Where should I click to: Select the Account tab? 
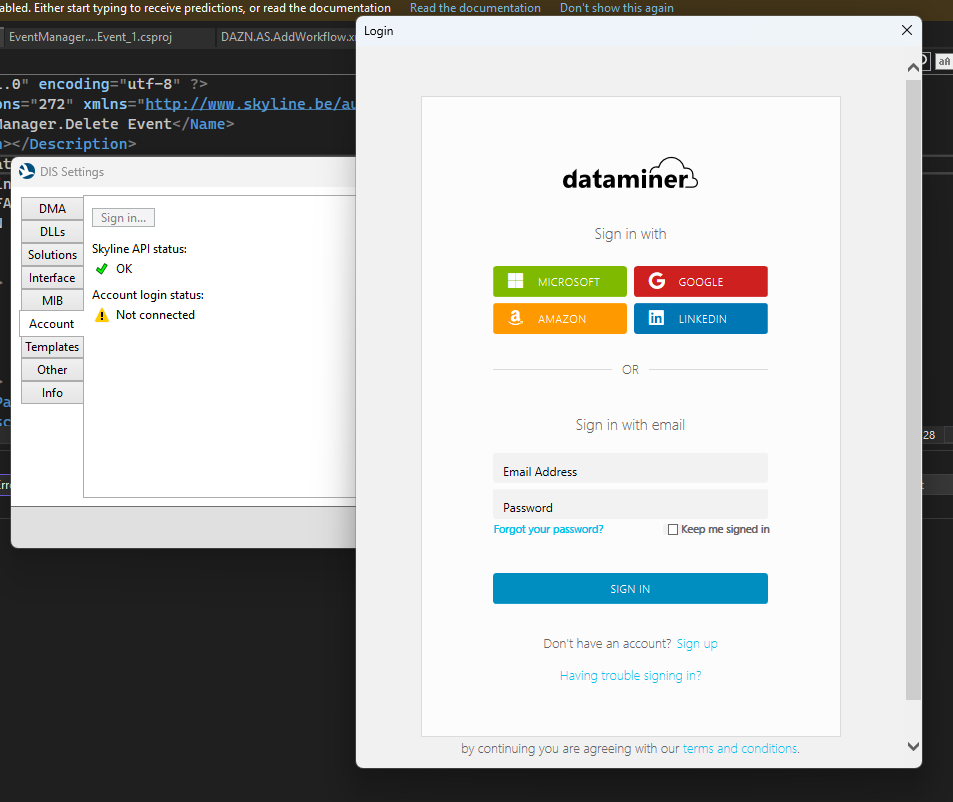[52, 324]
